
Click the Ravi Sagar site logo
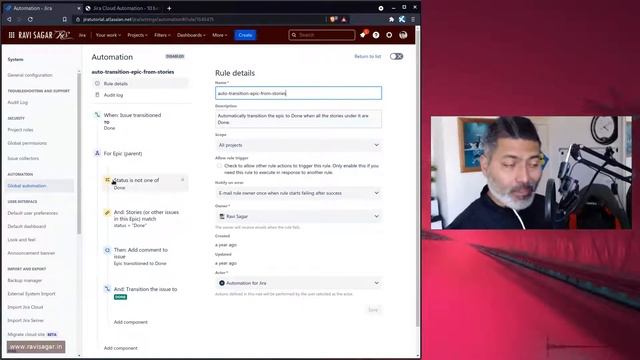tap(45, 35)
